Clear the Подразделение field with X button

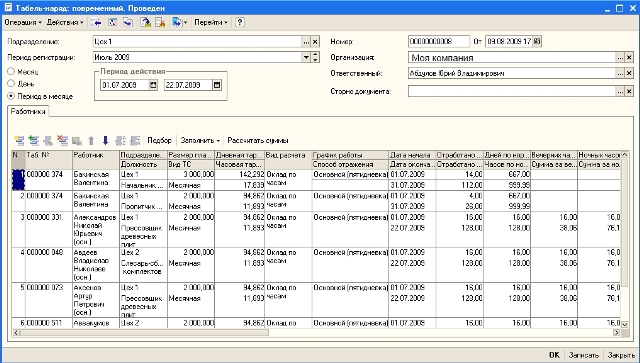tap(315, 42)
